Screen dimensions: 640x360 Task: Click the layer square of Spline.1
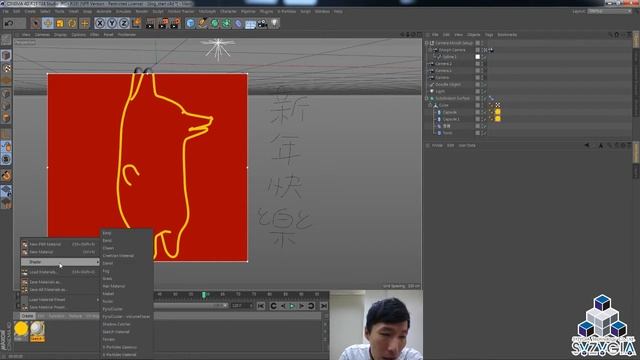tap(478, 57)
